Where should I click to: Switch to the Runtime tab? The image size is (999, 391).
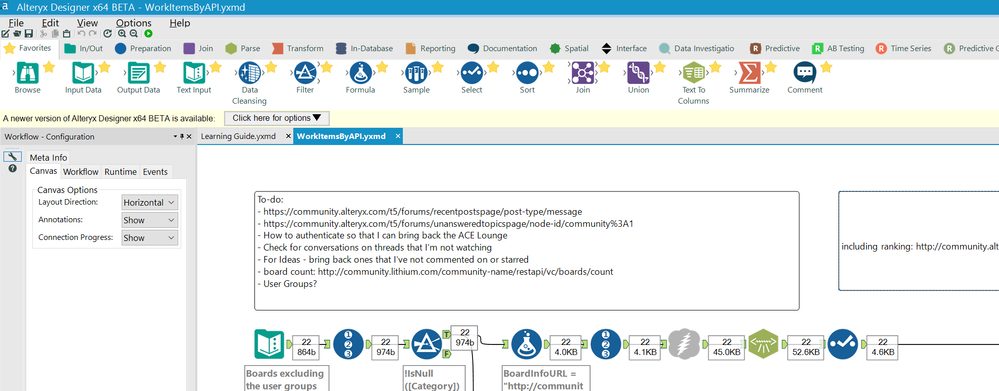(x=120, y=172)
